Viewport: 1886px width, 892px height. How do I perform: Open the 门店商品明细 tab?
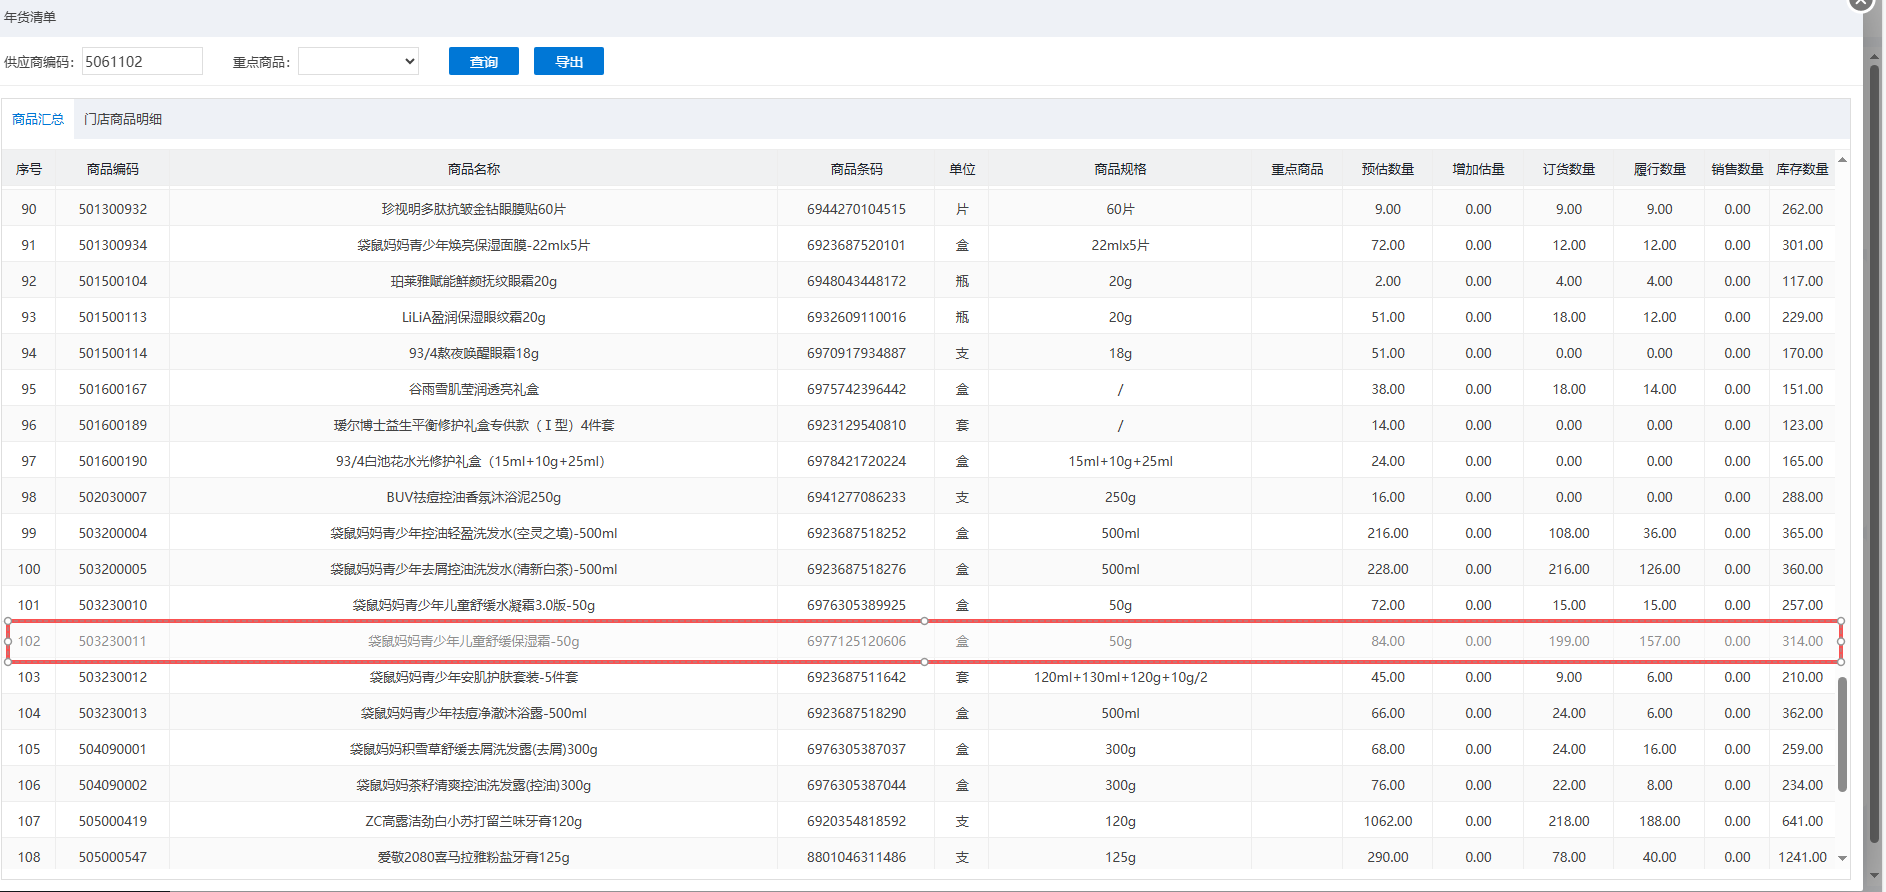pyautogui.click(x=123, y=119)
